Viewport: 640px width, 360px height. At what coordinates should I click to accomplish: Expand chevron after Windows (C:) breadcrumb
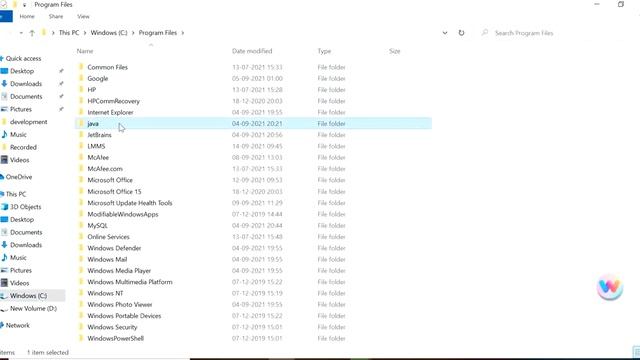[133, 33]
